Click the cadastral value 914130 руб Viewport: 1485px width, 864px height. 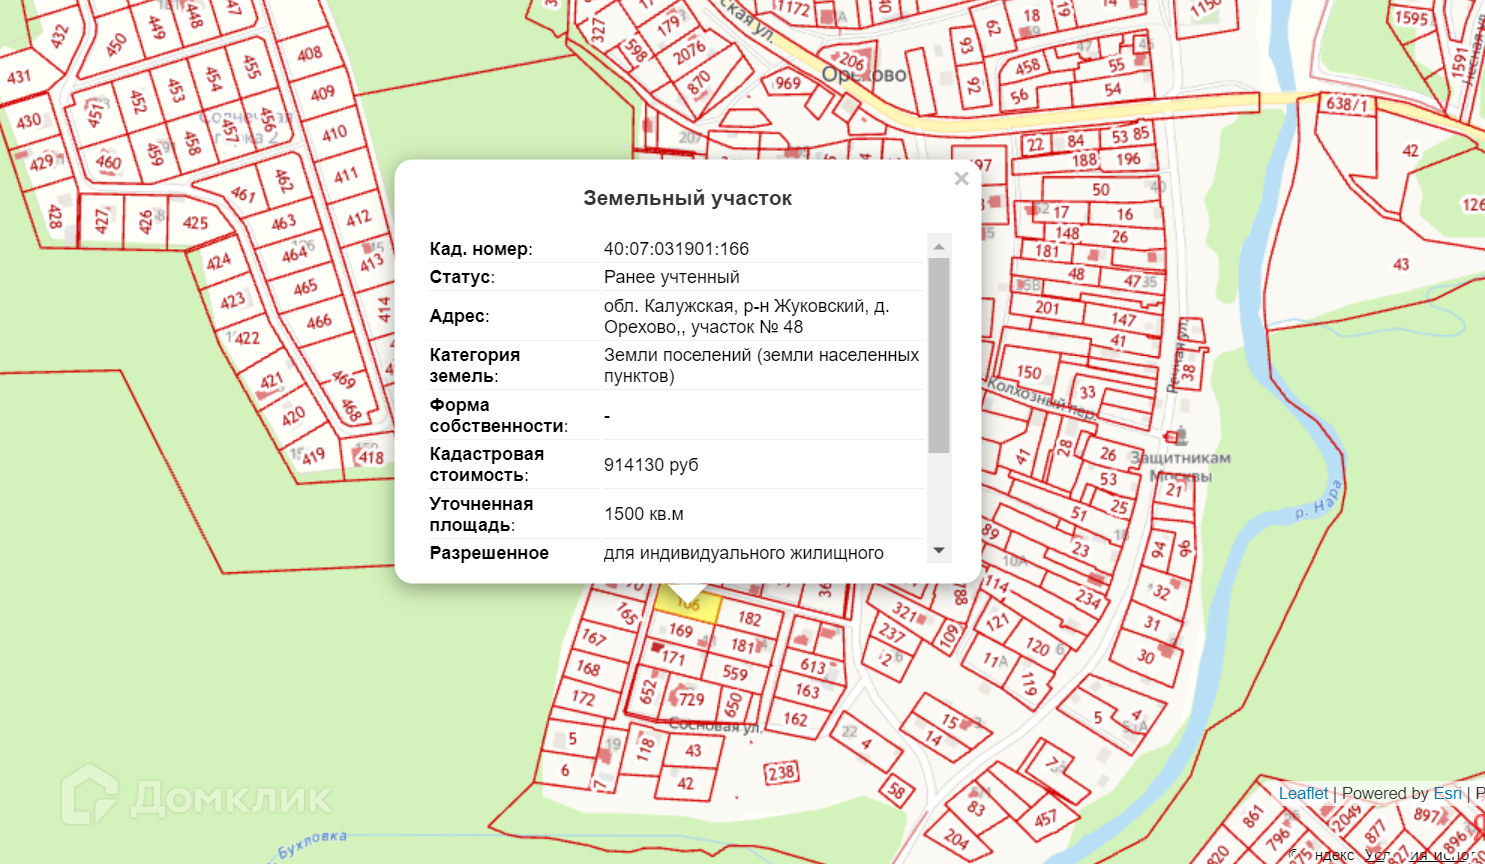pyautogui.click(x=651, y=465)
